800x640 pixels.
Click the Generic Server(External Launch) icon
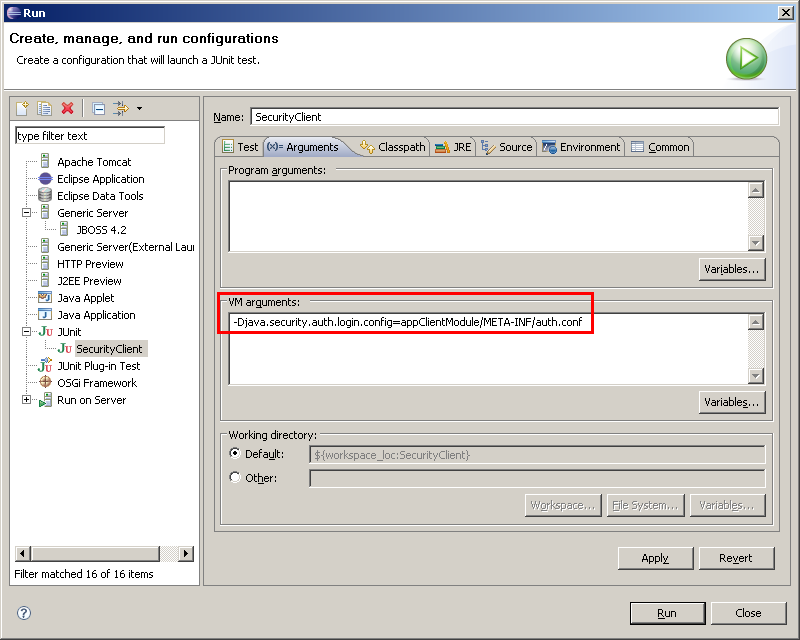click(x=45, y=247)
